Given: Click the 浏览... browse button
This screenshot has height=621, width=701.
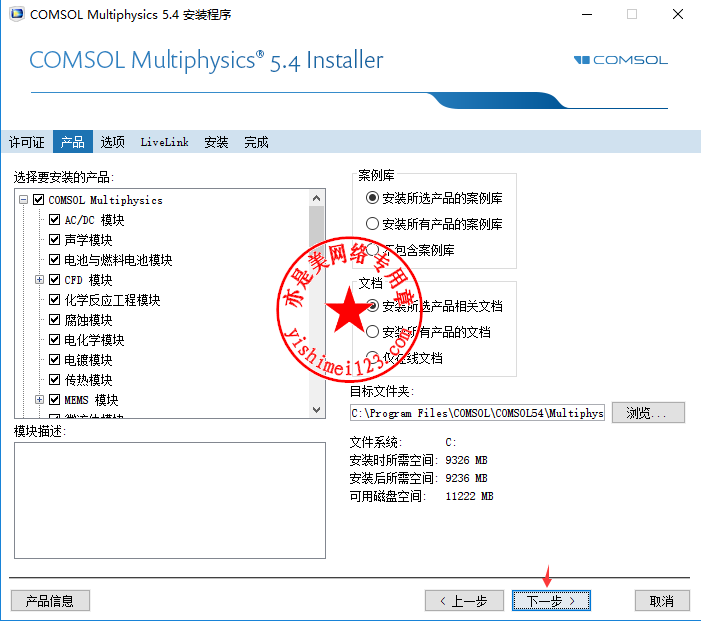Looking at the screenshot, I should 648,413.
